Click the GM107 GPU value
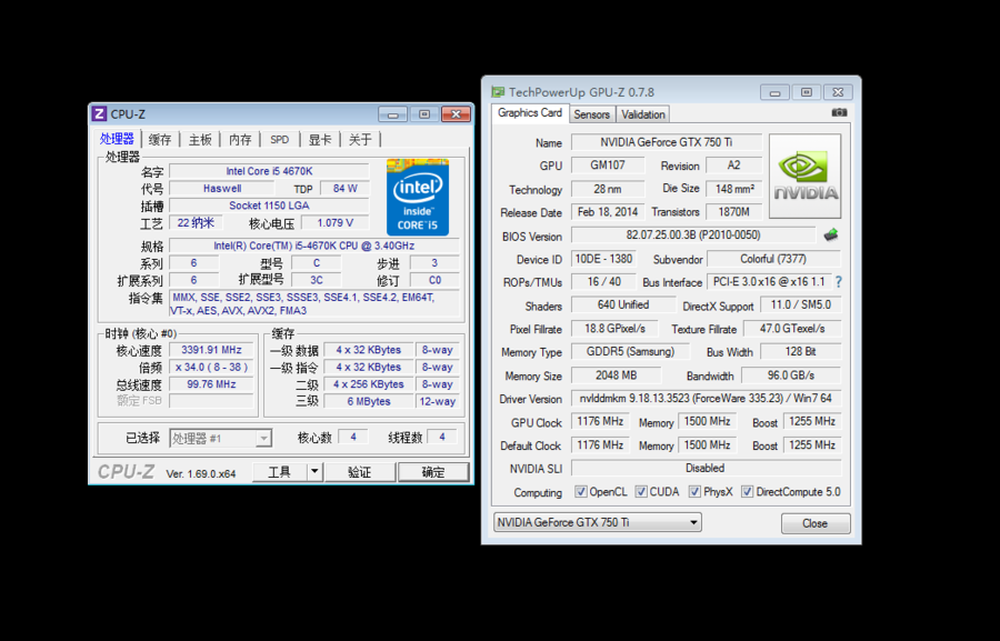1000x641 pixels. click(608, 165)
